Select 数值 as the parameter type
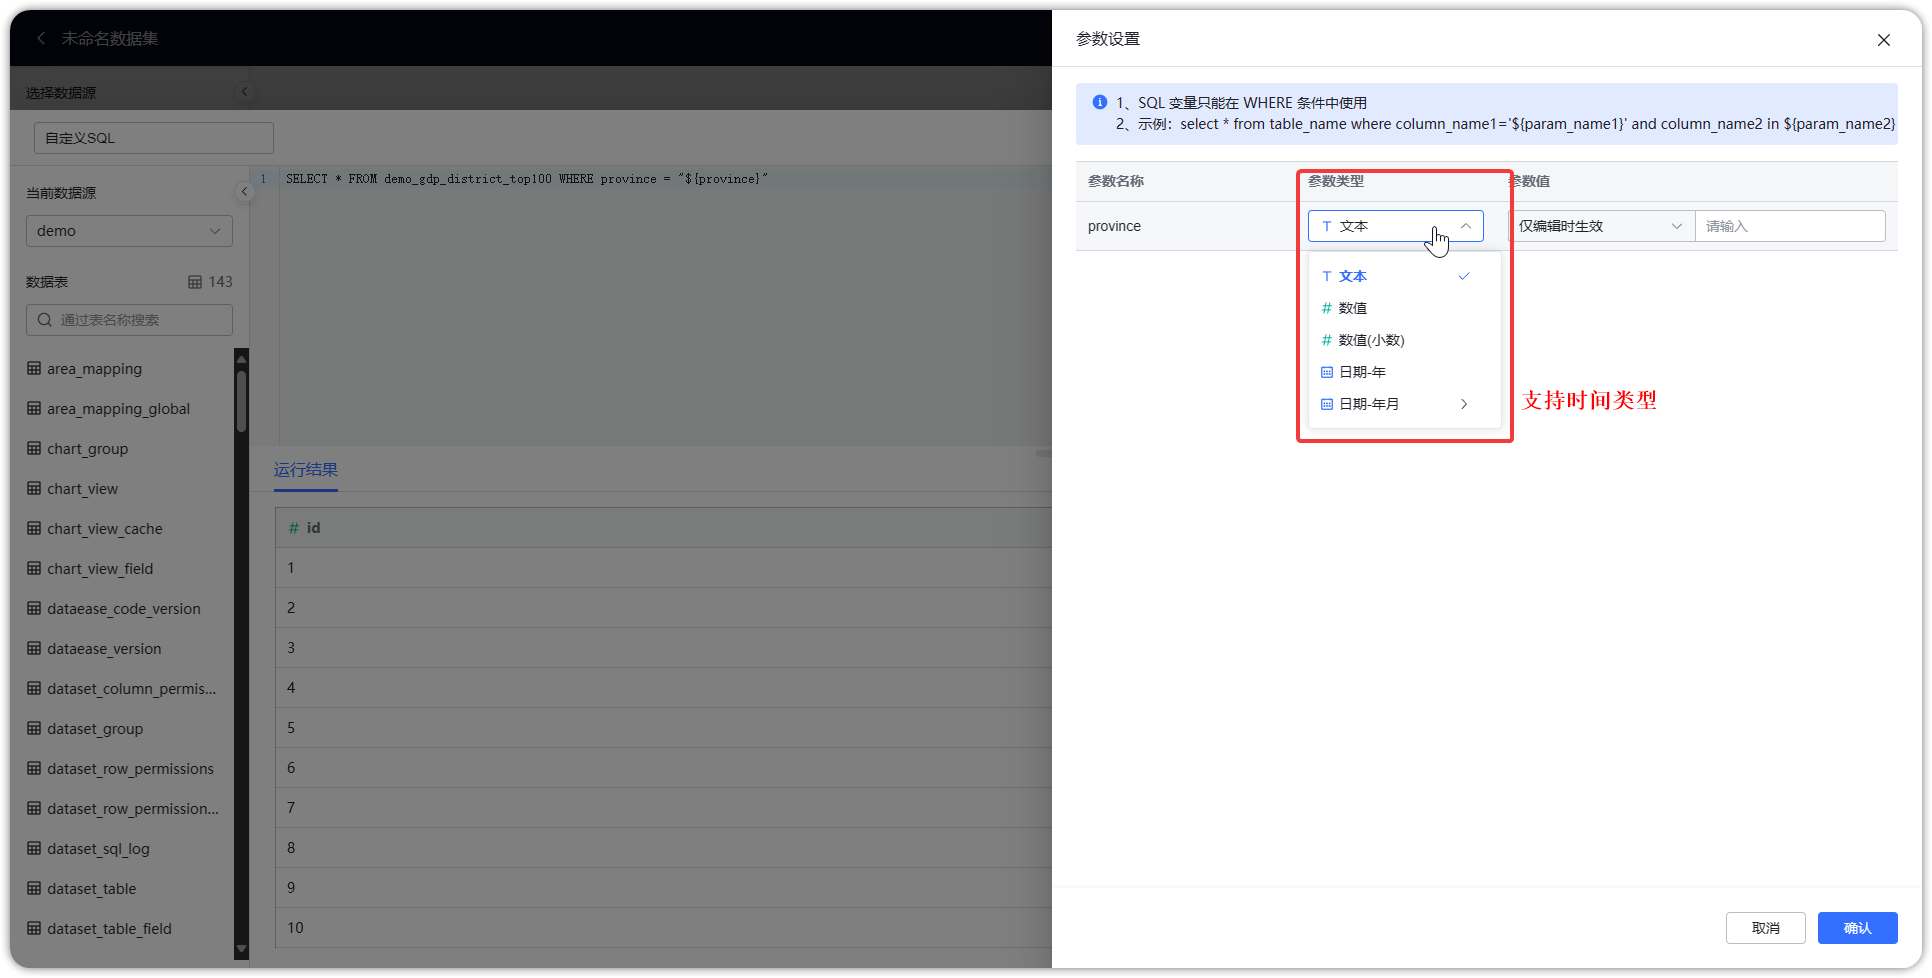 [x=1354, y=308]
